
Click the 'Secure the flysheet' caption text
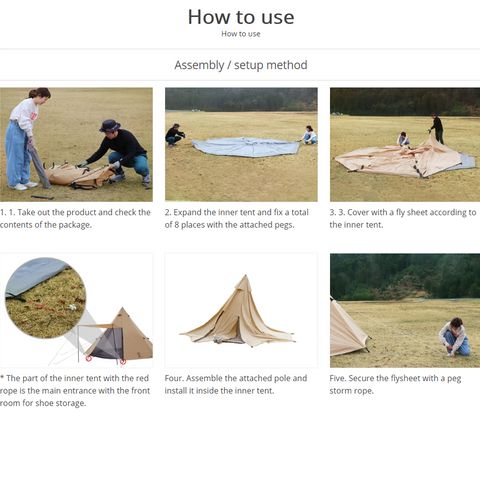[x=395, y=384]
